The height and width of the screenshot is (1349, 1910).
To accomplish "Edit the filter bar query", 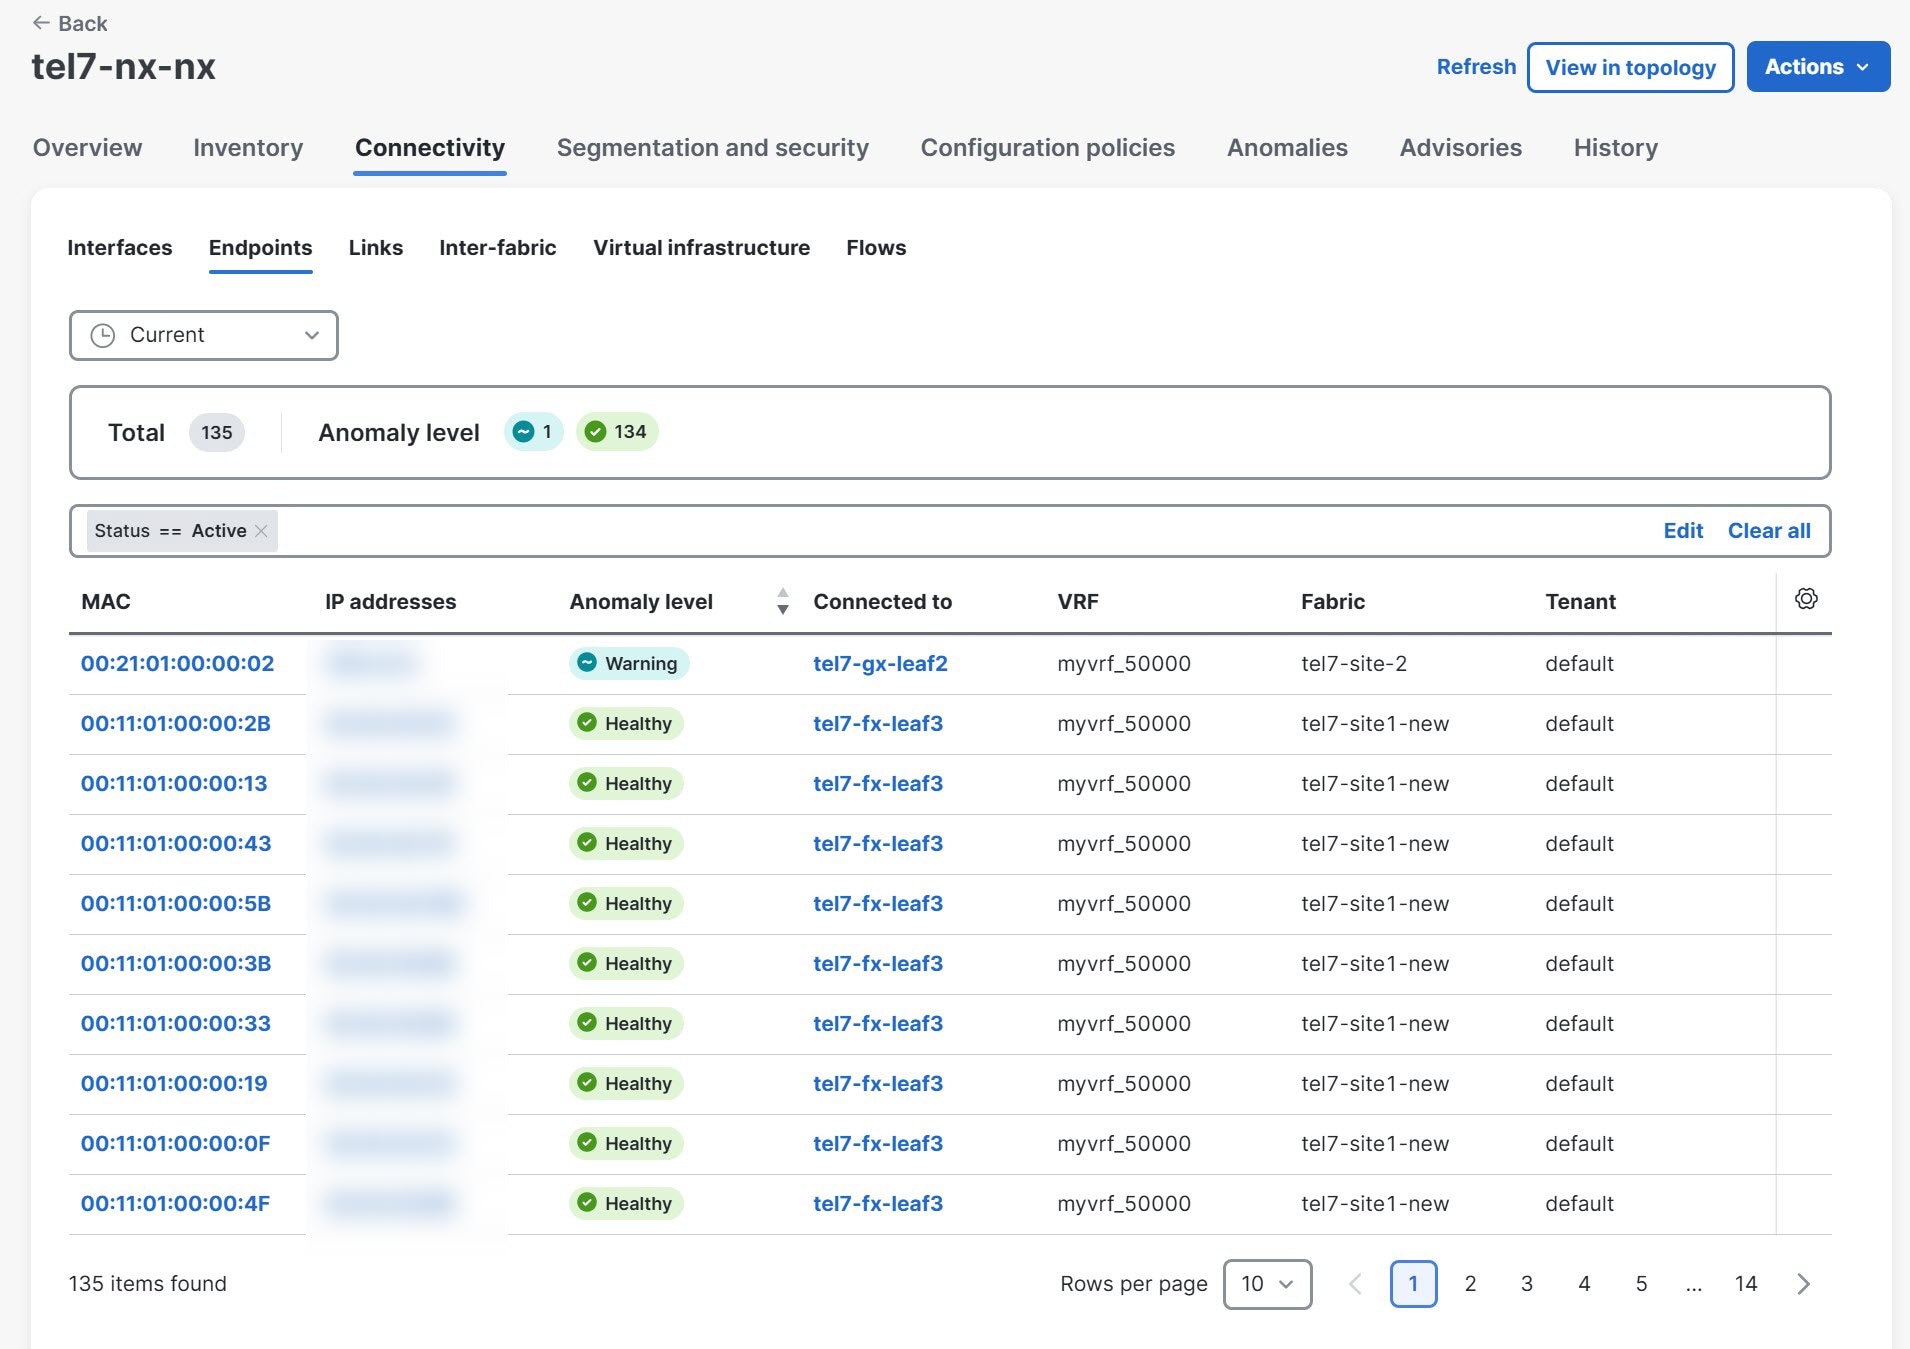I will coord(1683,531).
